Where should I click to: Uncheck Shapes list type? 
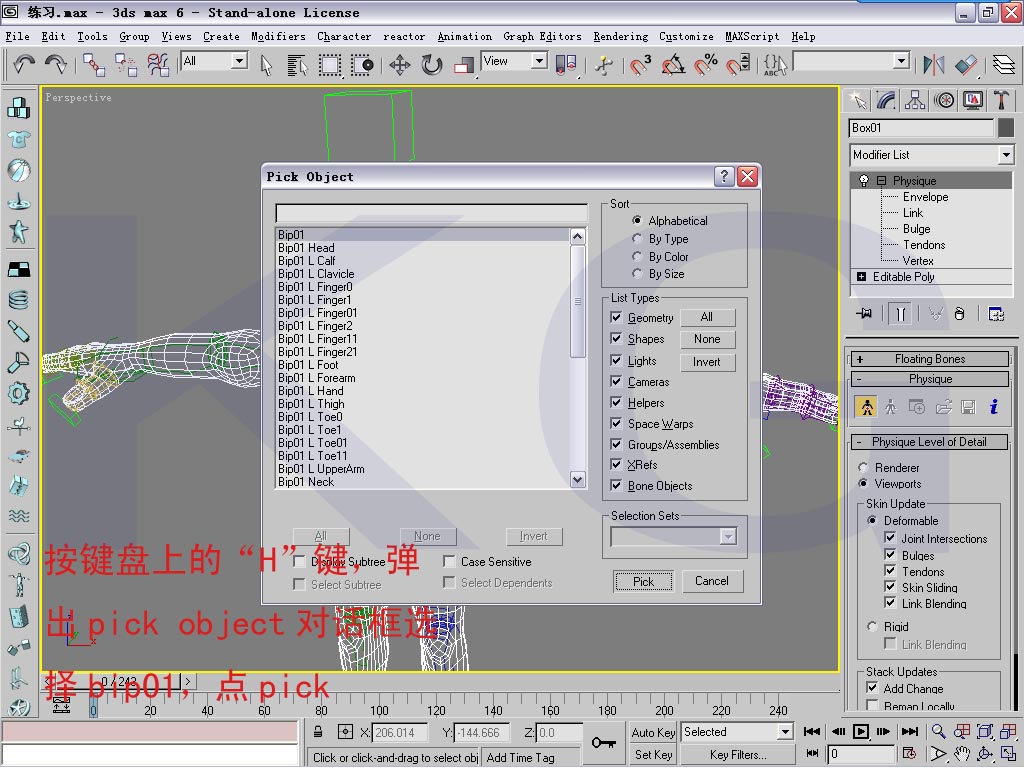click(x=616, y=338)
